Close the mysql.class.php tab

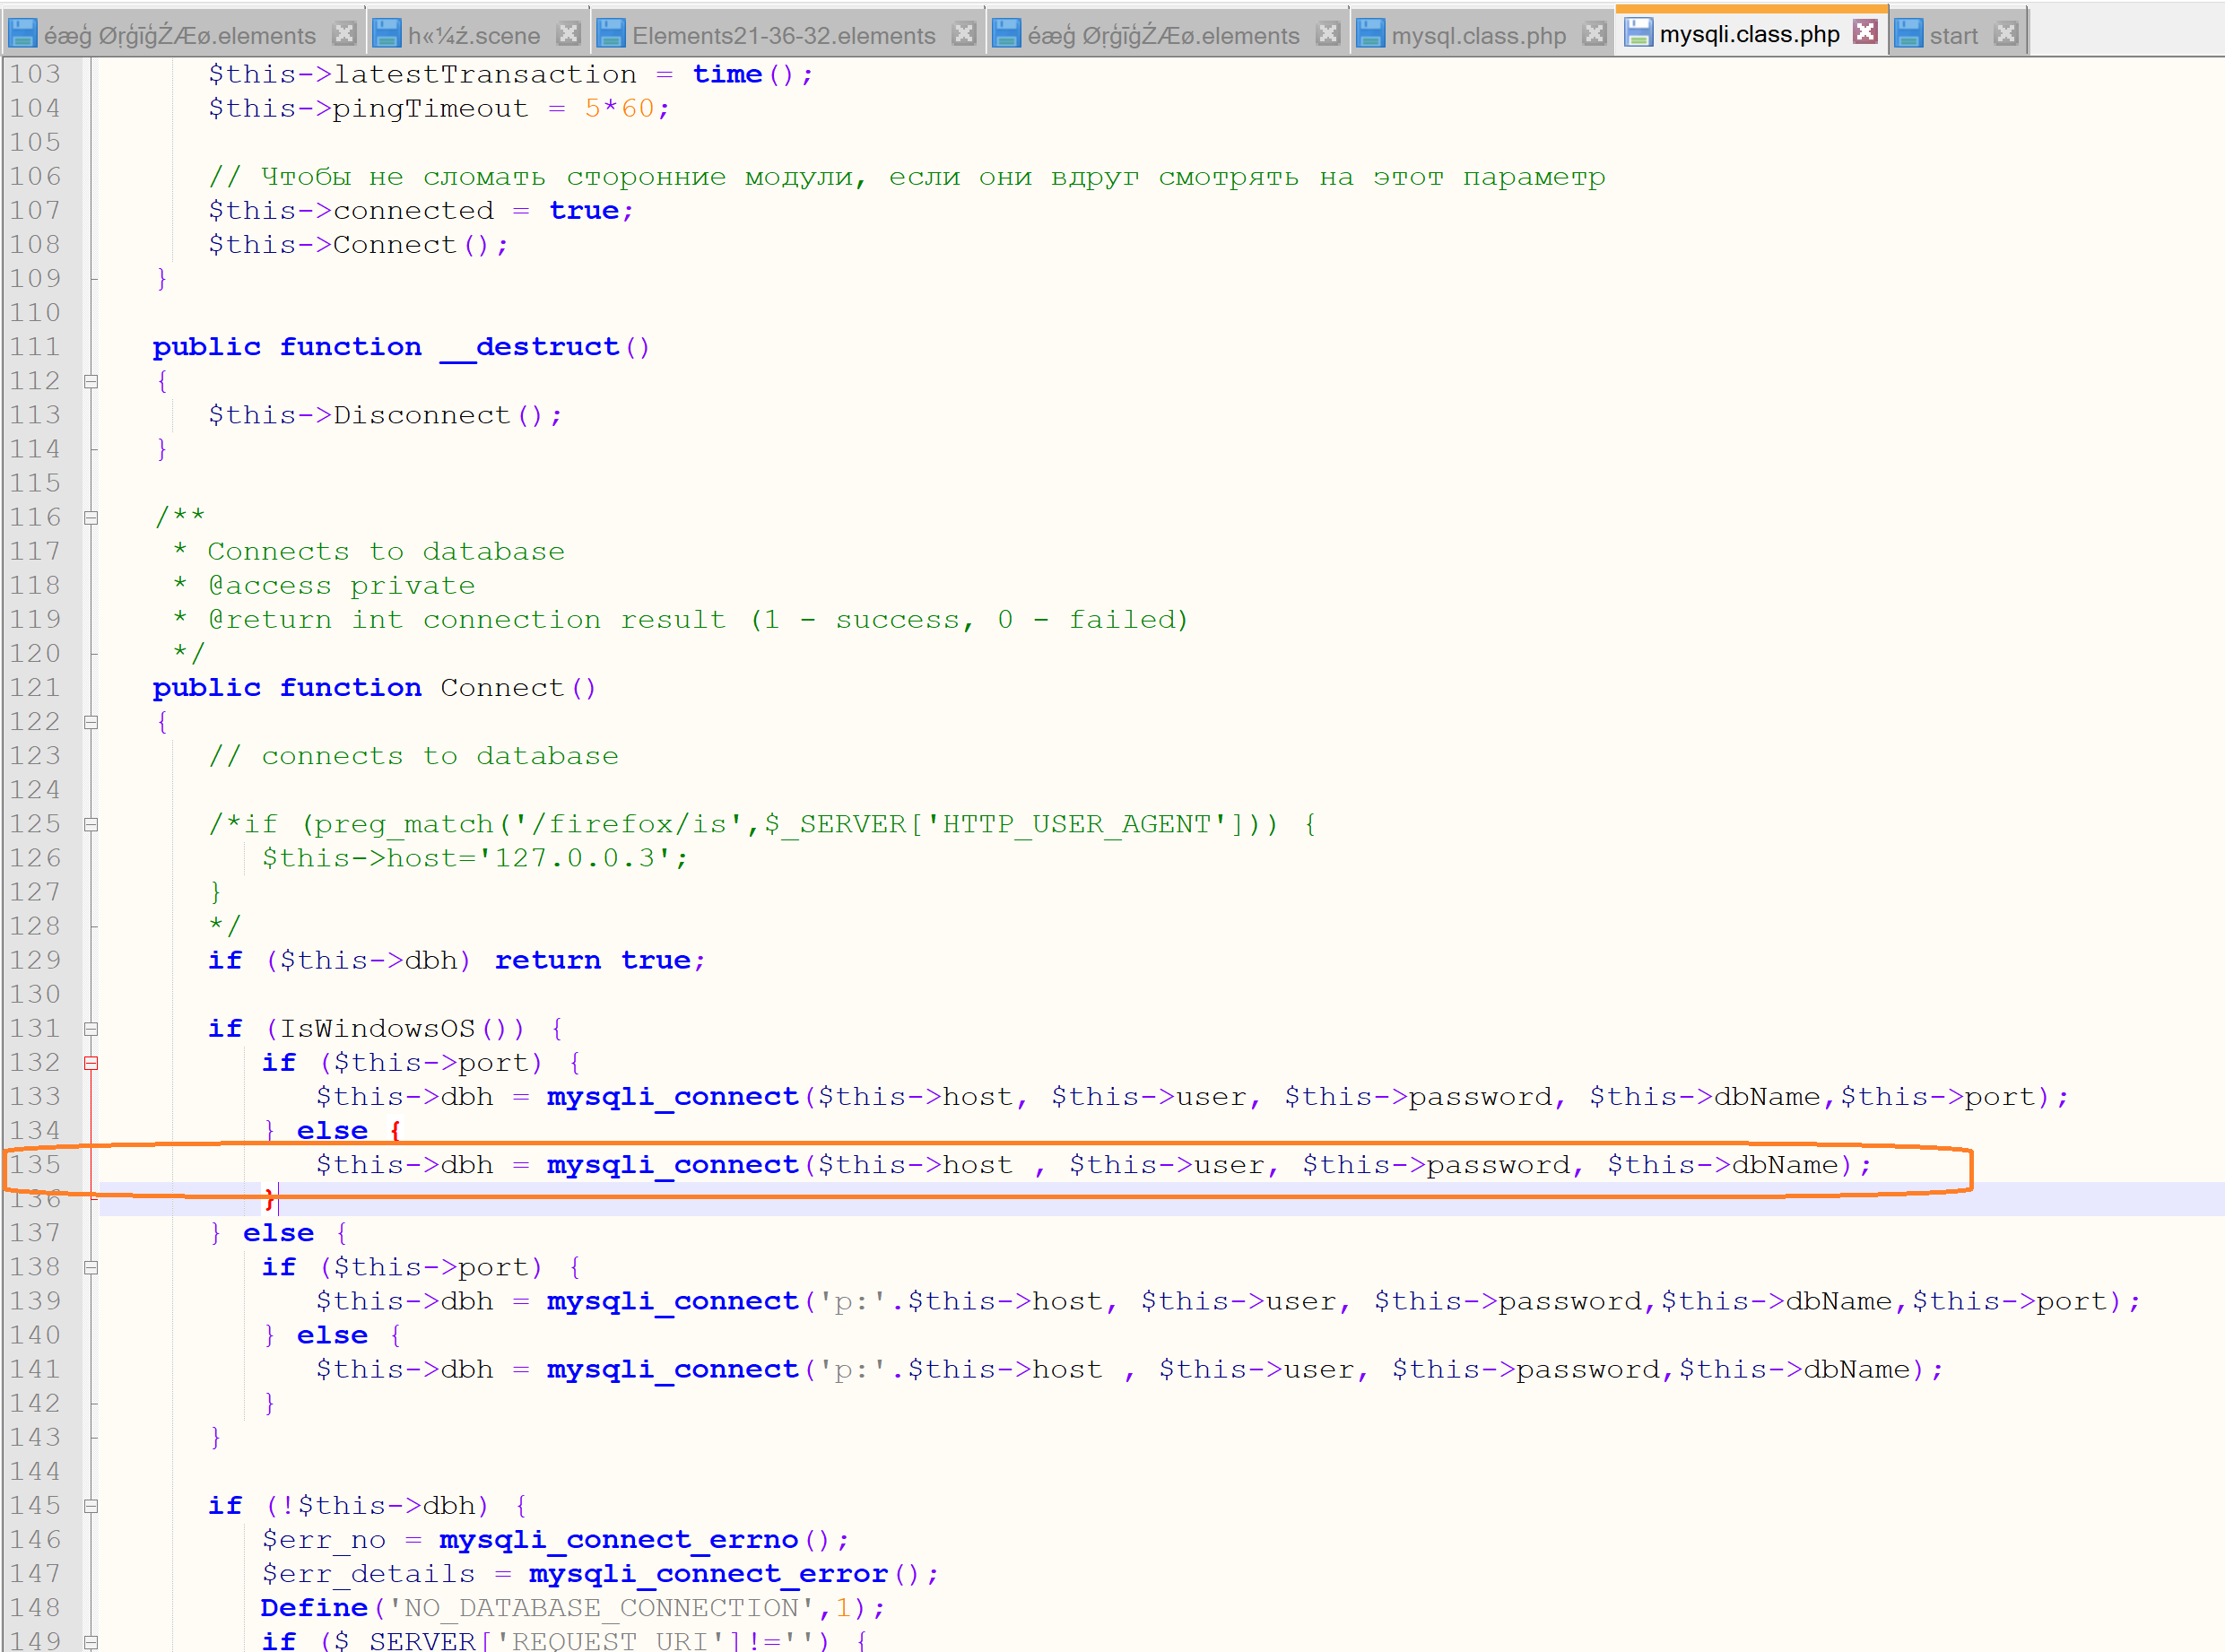coord(1595,34)
